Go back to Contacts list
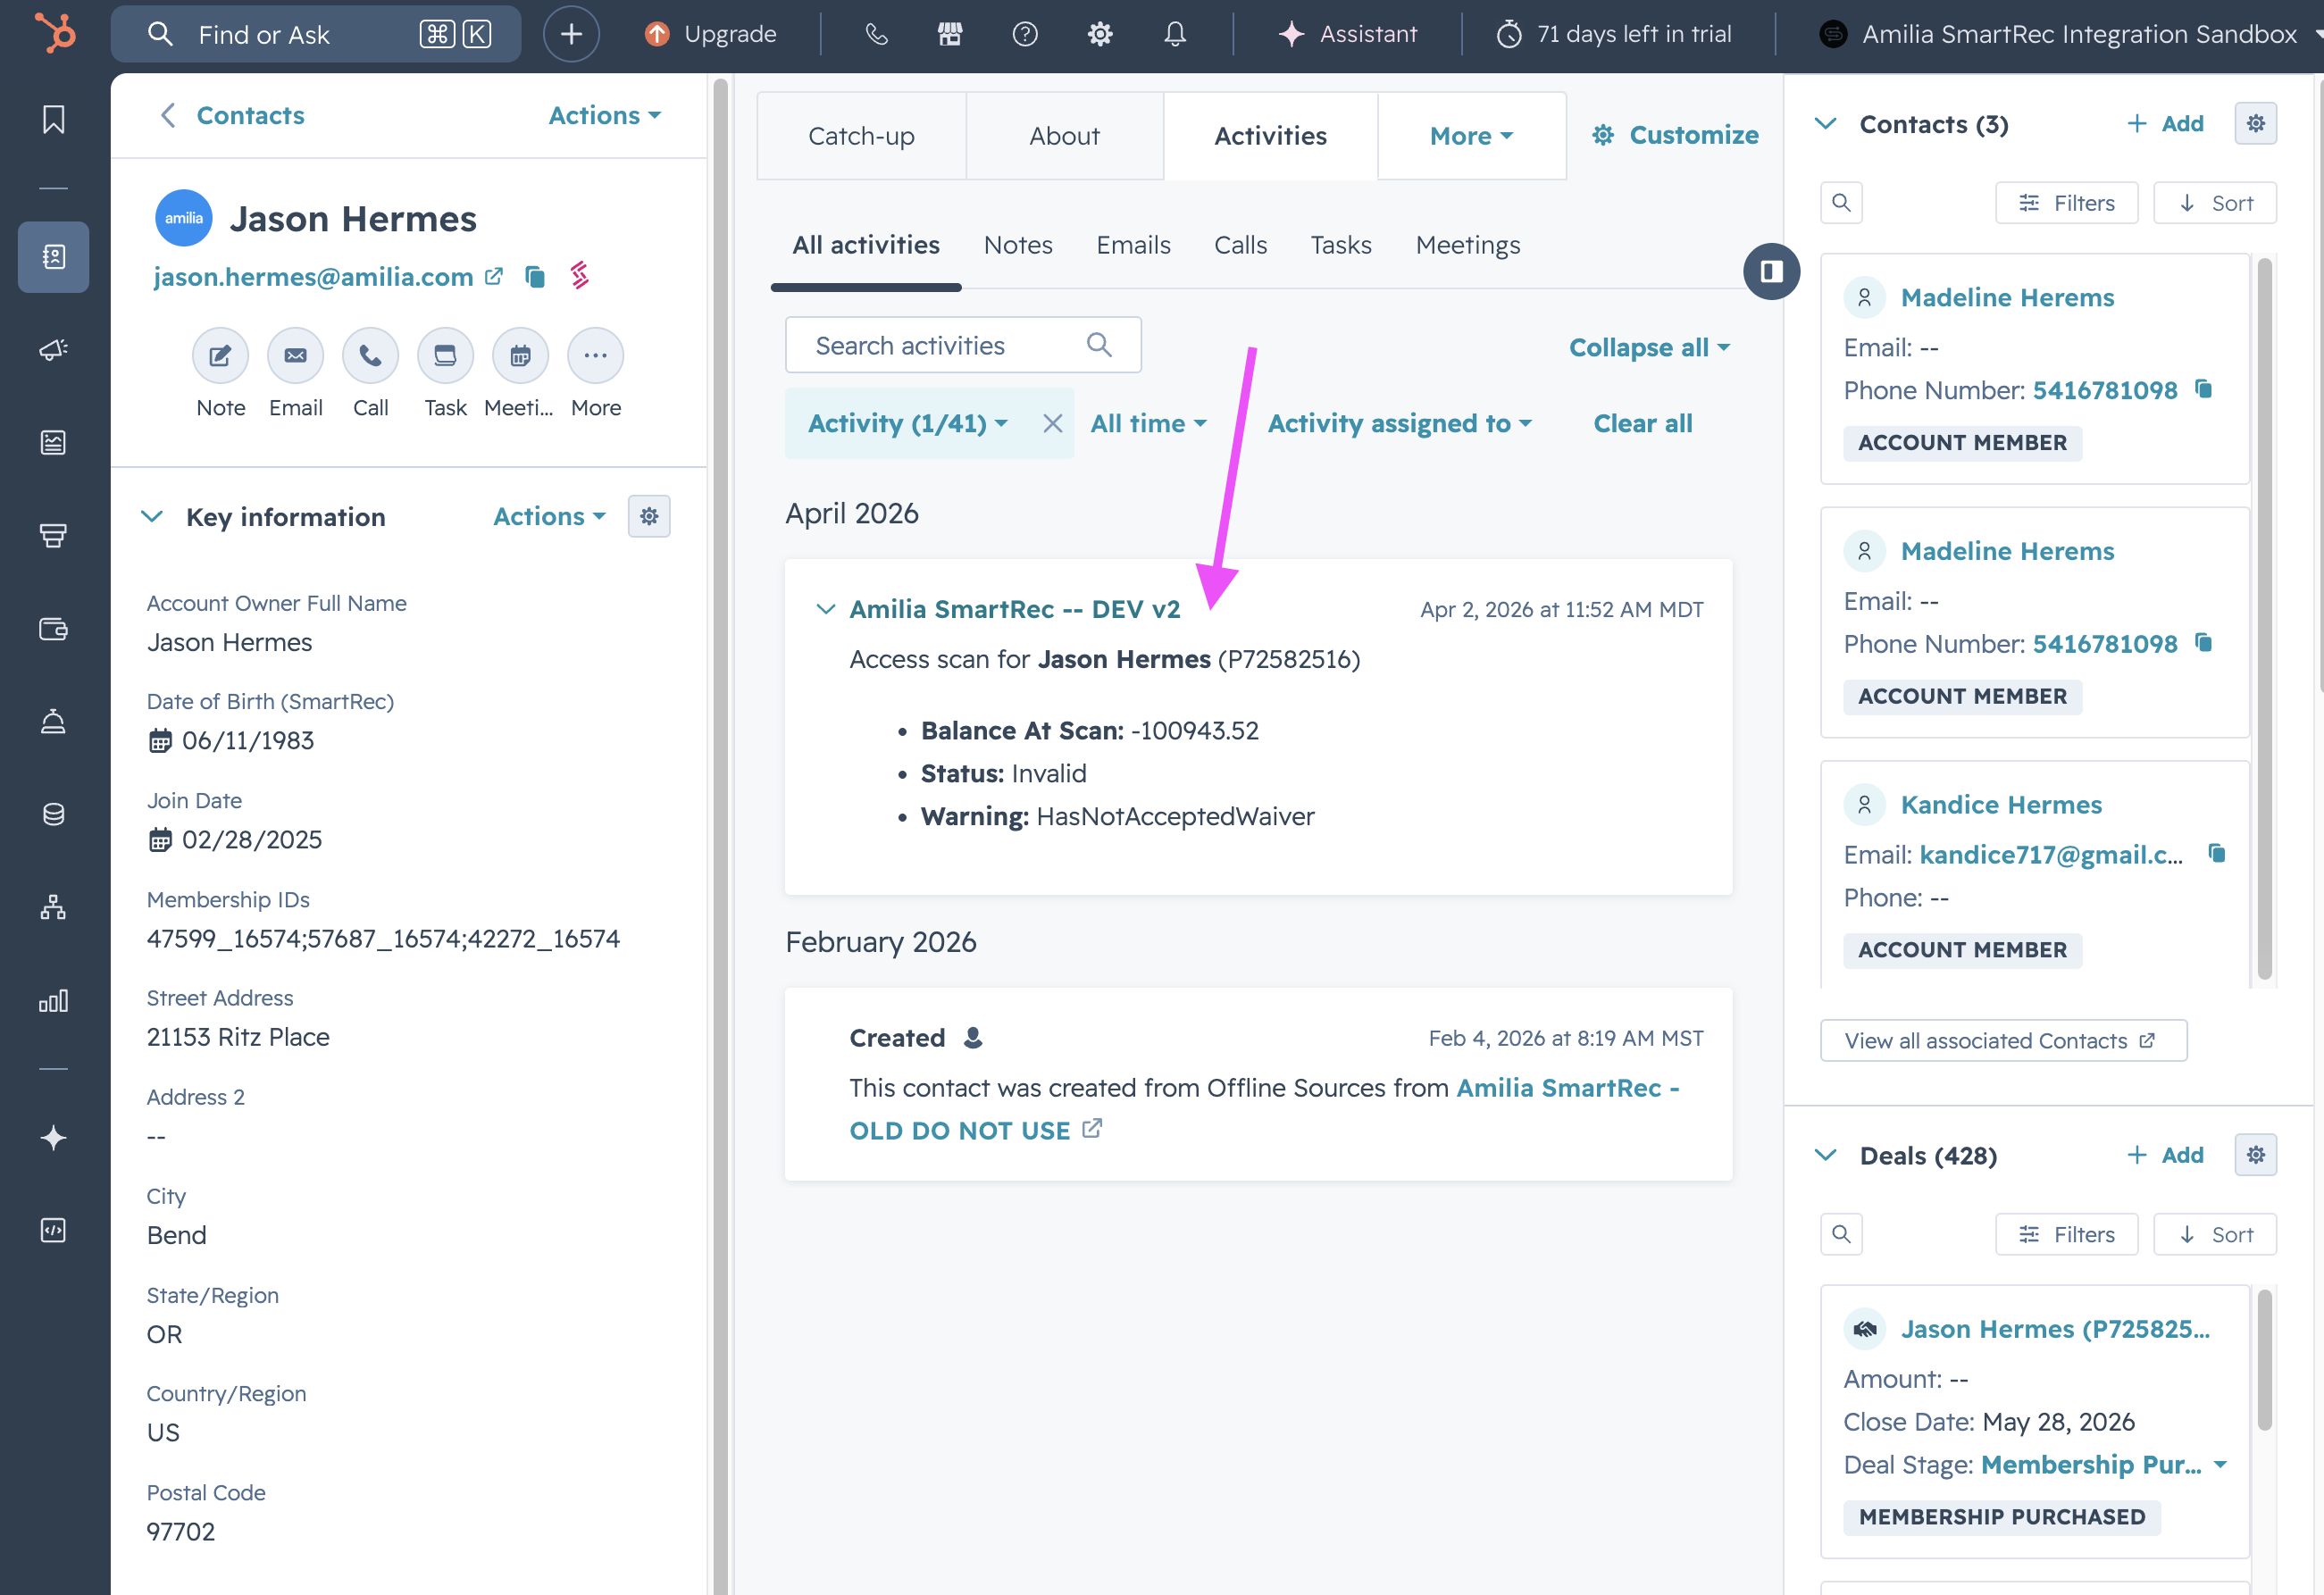The height and width of the screenshot is (1595, 2324). [x=232, y=115]
